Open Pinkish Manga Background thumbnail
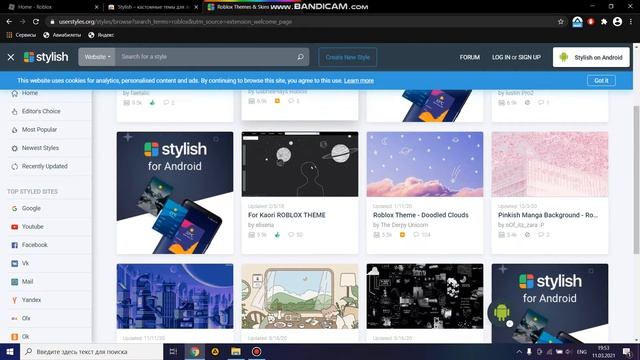 [550, 164]
